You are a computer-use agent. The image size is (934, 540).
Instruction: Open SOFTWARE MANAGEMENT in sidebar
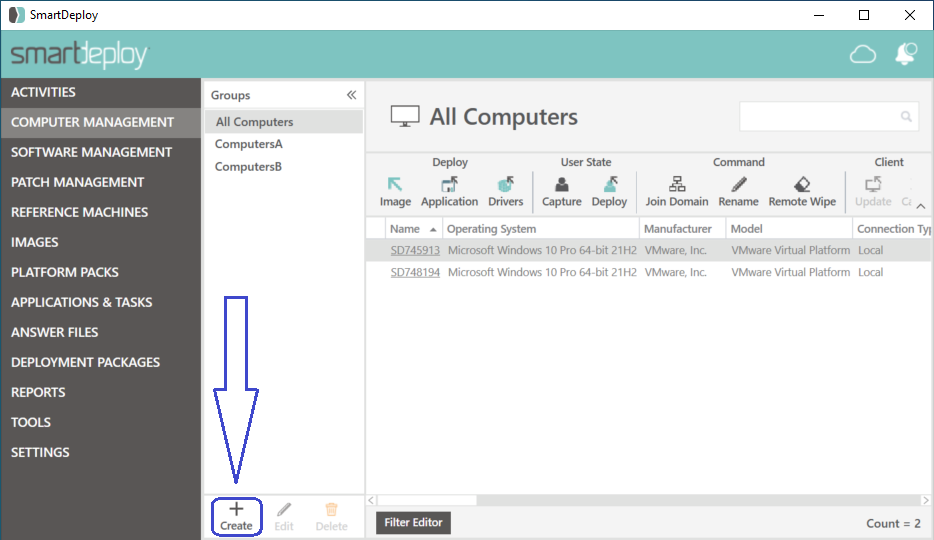pos(101,152)
